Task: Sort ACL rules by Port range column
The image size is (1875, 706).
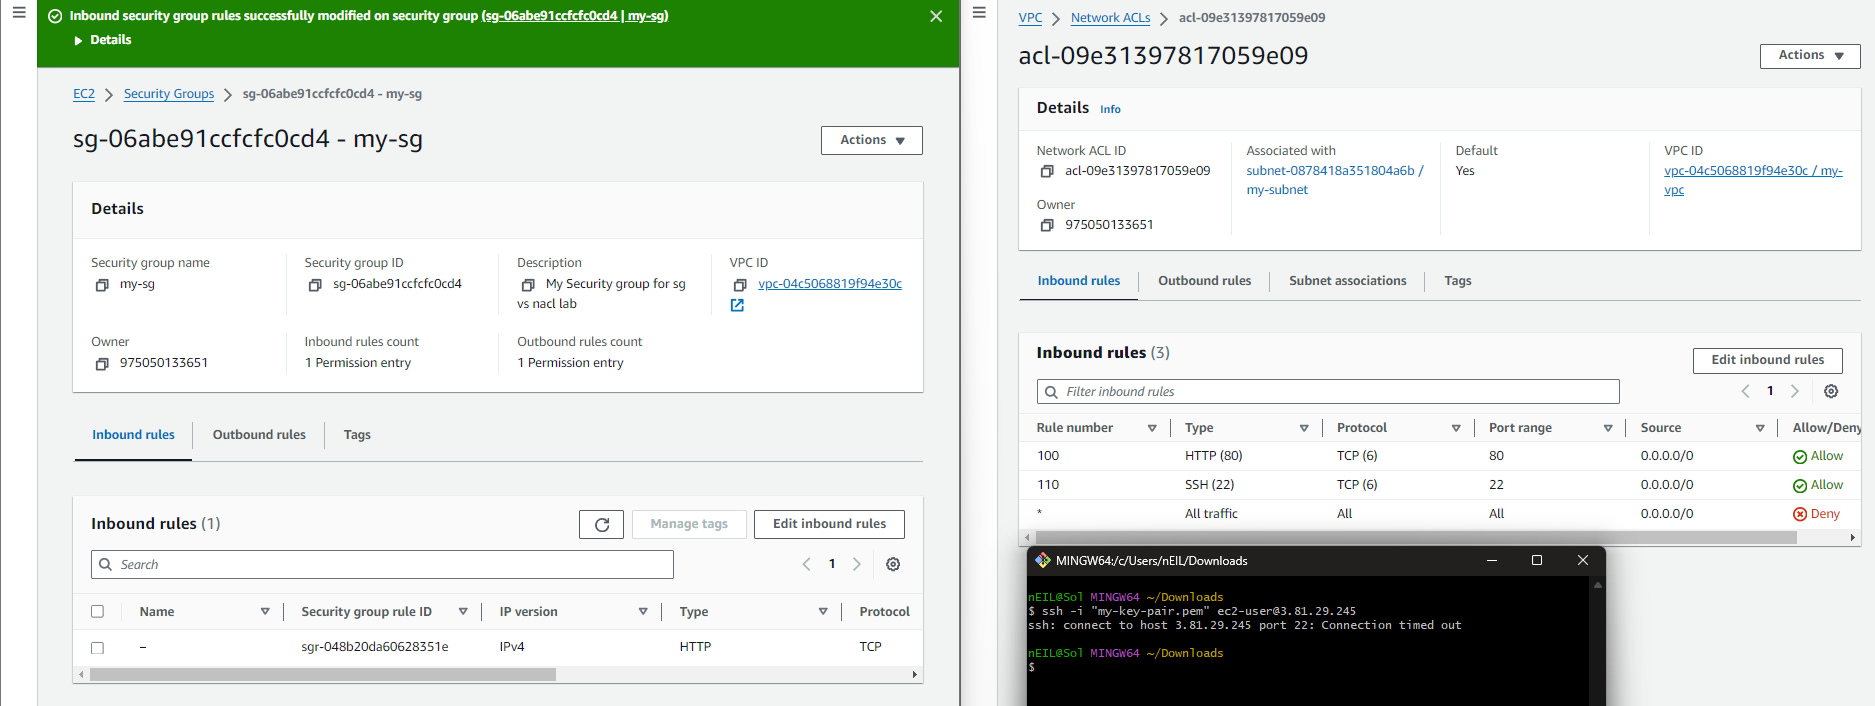Action: [x=1608, y=428]
